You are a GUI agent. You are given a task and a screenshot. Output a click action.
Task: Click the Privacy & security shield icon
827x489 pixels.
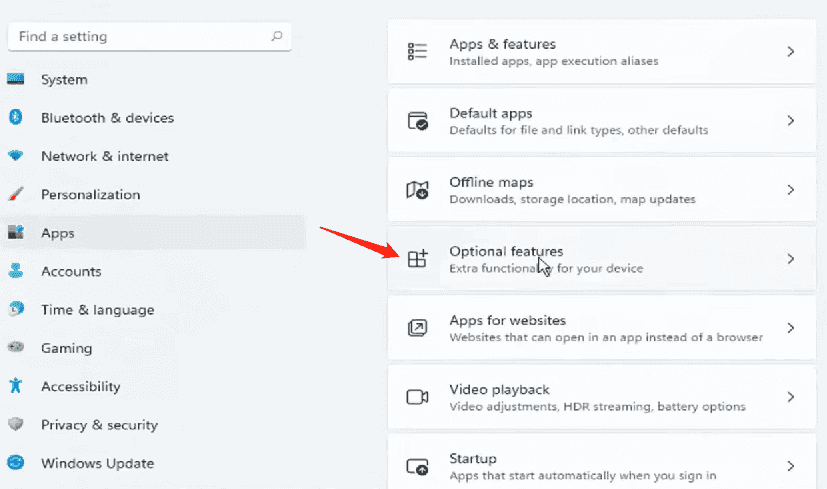coord(16,424)
